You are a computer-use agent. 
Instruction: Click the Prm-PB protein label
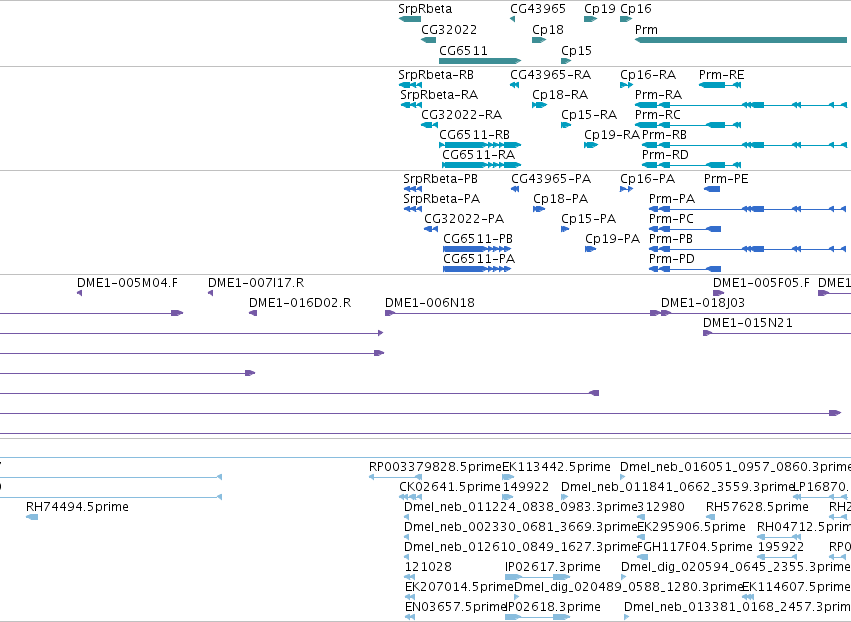point(671,239)
